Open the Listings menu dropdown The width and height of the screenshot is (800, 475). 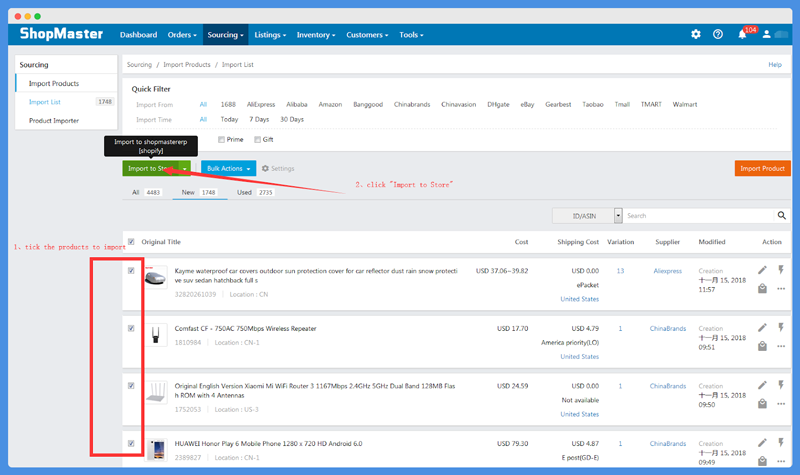coord(270,35)
